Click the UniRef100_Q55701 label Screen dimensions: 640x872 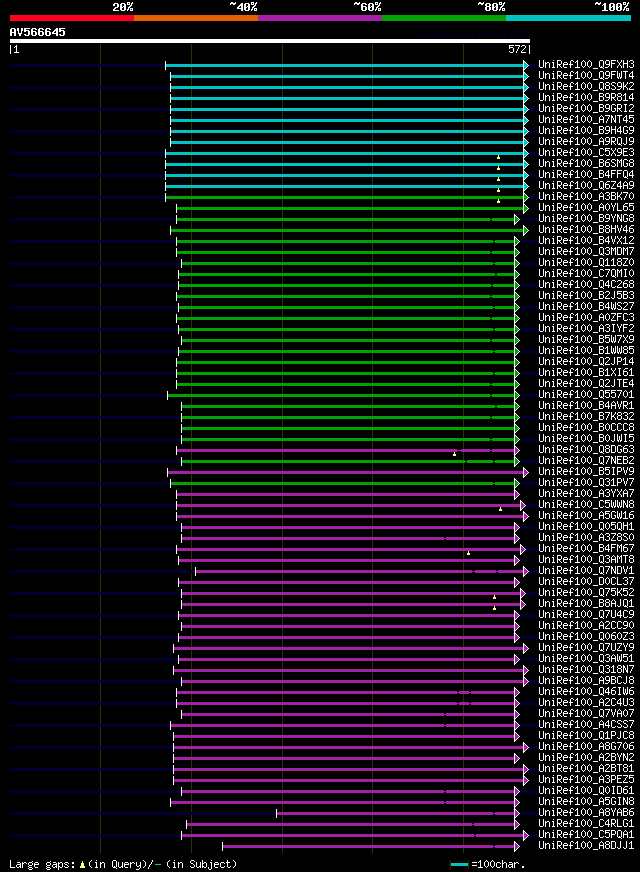click(x=586, y=395)
